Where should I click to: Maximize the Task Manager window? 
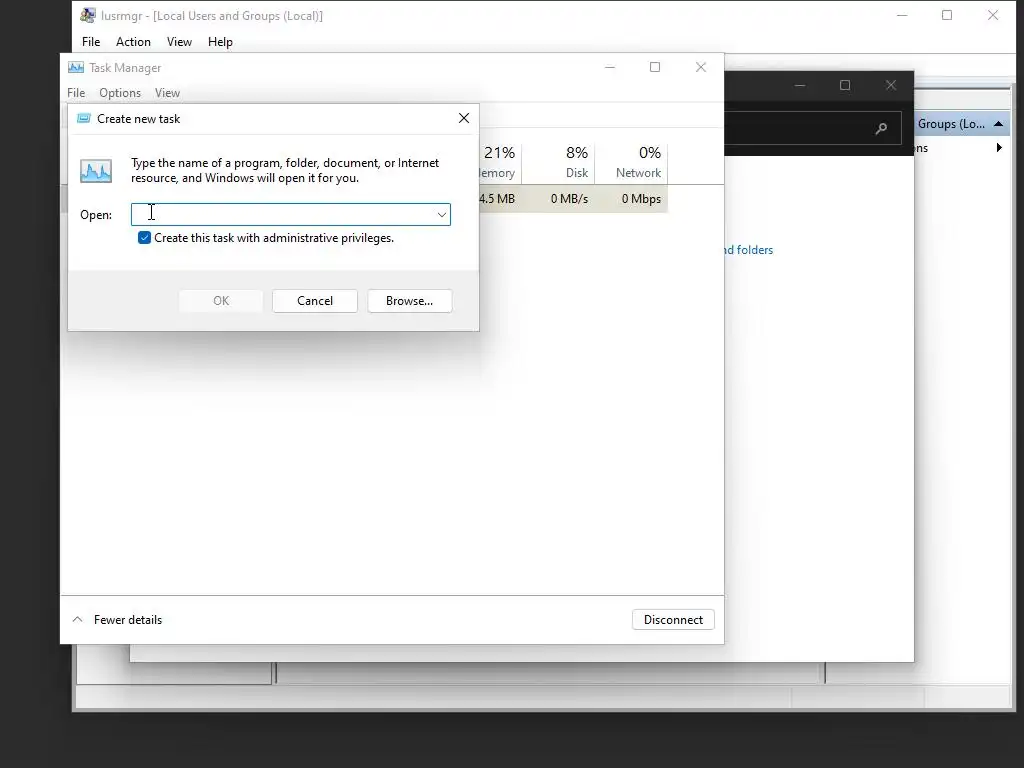point(655,67)
